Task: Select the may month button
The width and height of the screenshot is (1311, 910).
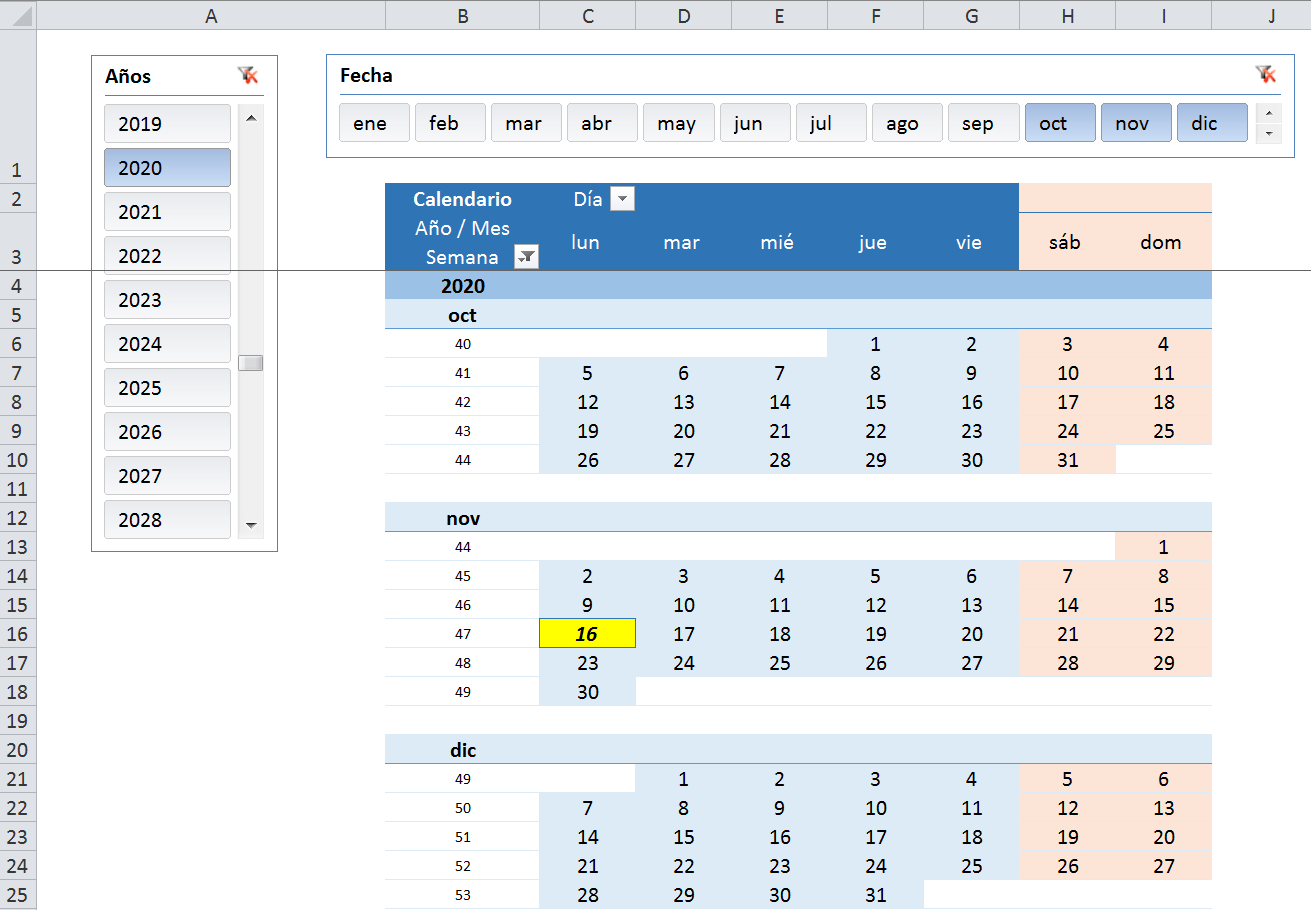Action: 678,122
